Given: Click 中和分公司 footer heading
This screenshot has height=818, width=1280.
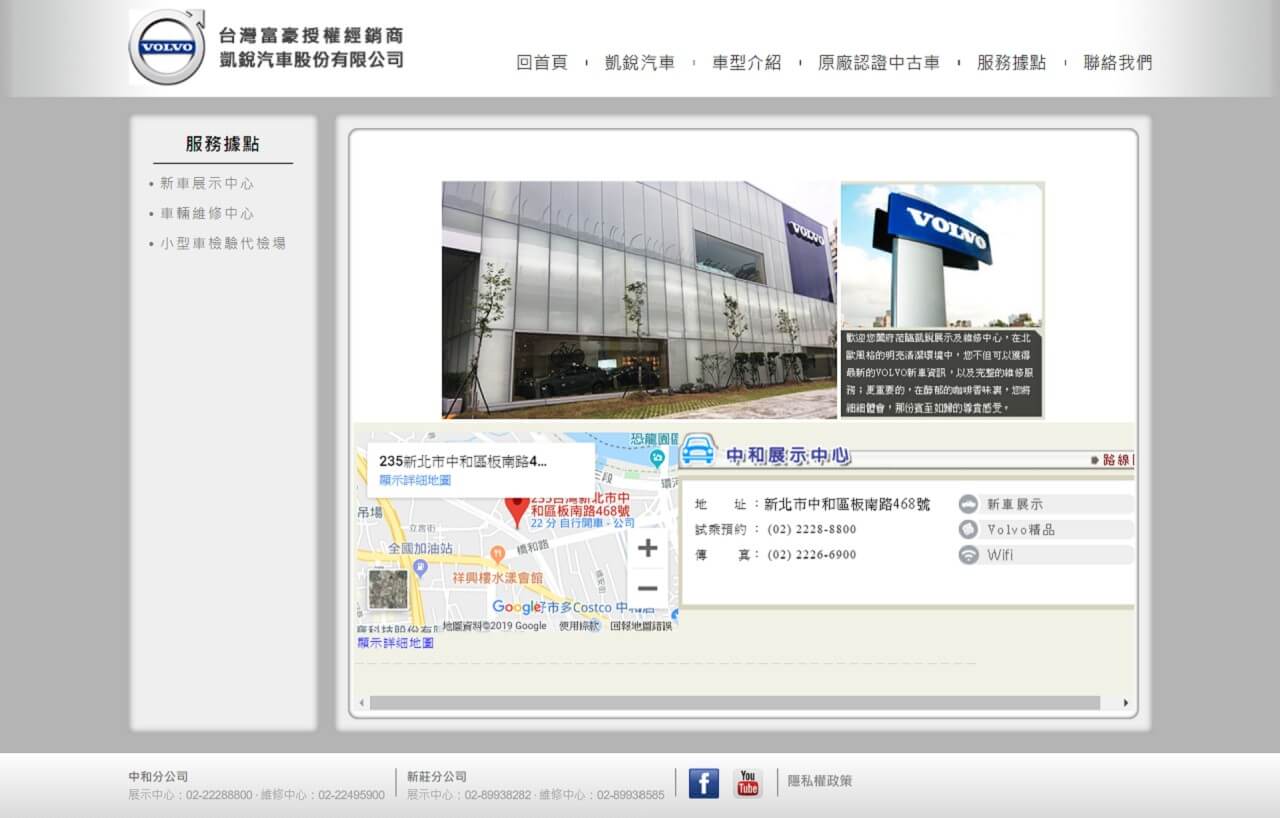Looking at the screenshot, I should [158, 776].
